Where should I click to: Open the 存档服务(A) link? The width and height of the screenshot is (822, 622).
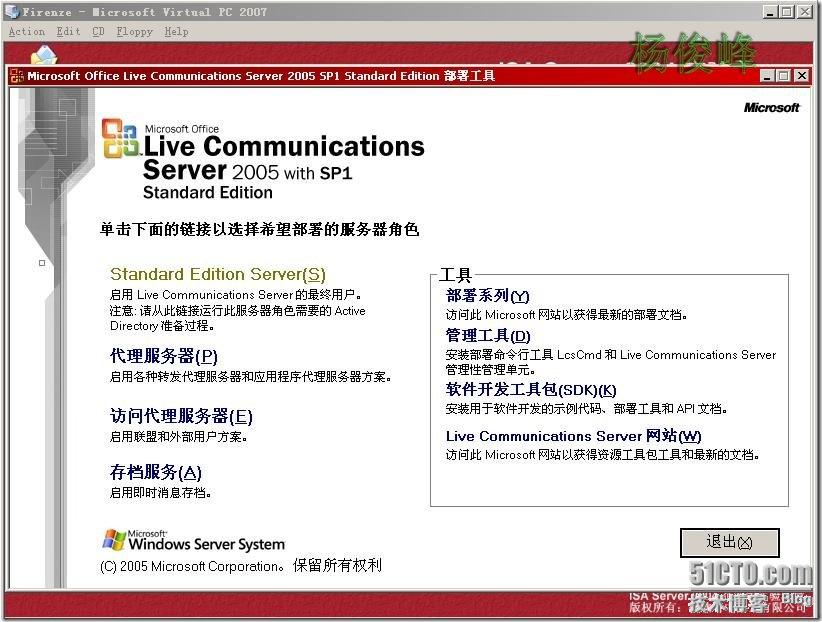click(156, 472)
